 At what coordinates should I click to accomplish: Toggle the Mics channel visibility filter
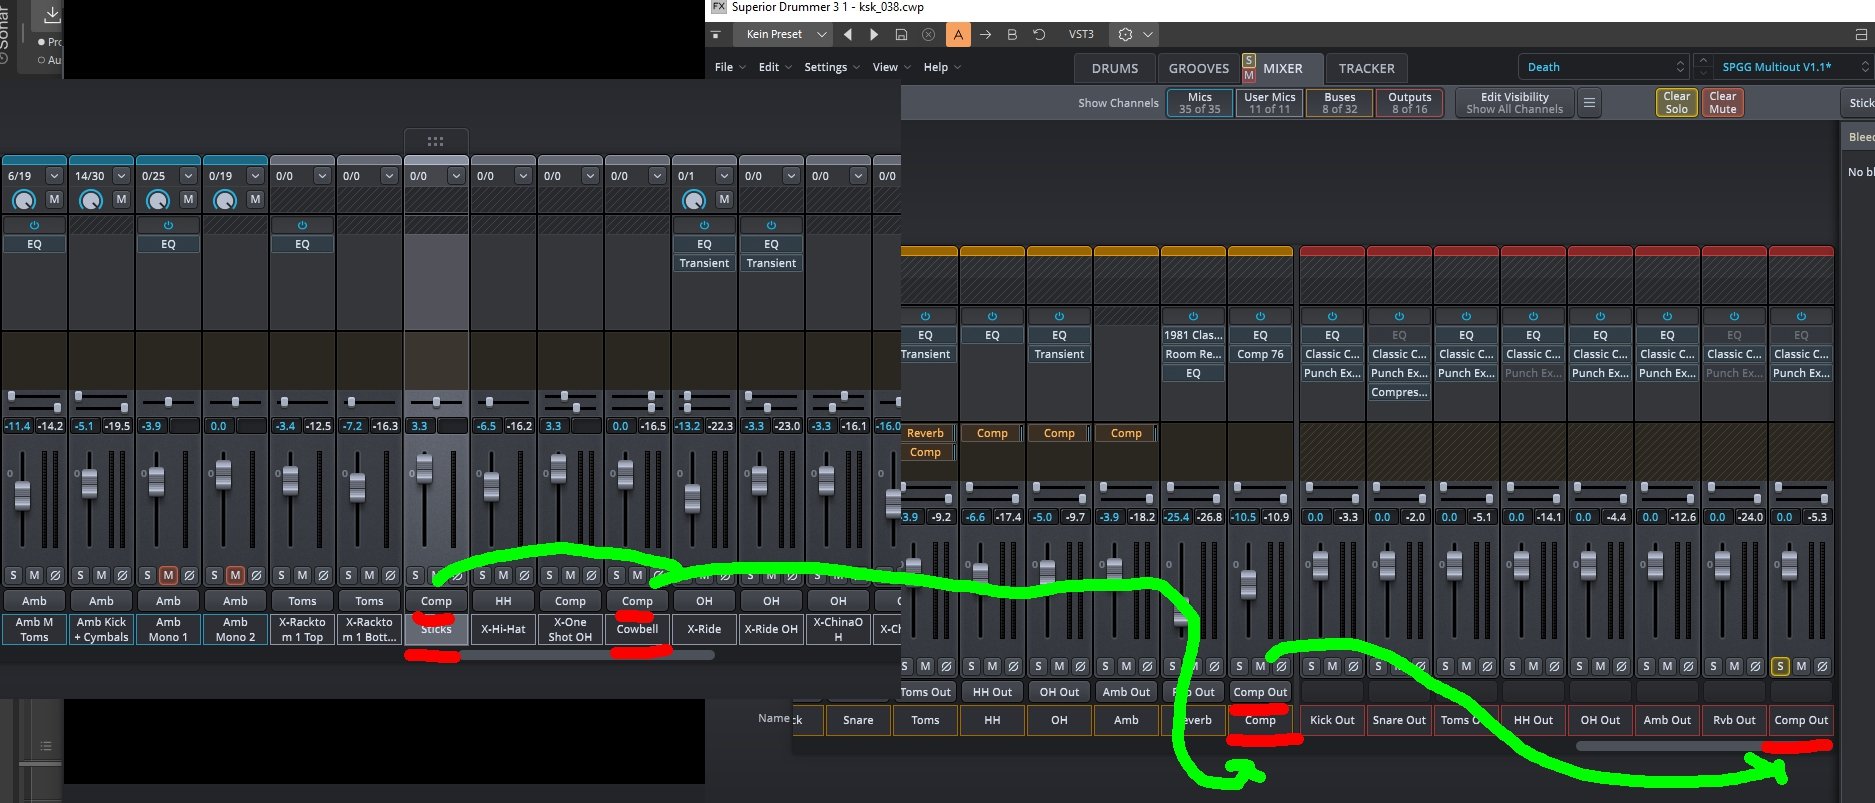1199,103
